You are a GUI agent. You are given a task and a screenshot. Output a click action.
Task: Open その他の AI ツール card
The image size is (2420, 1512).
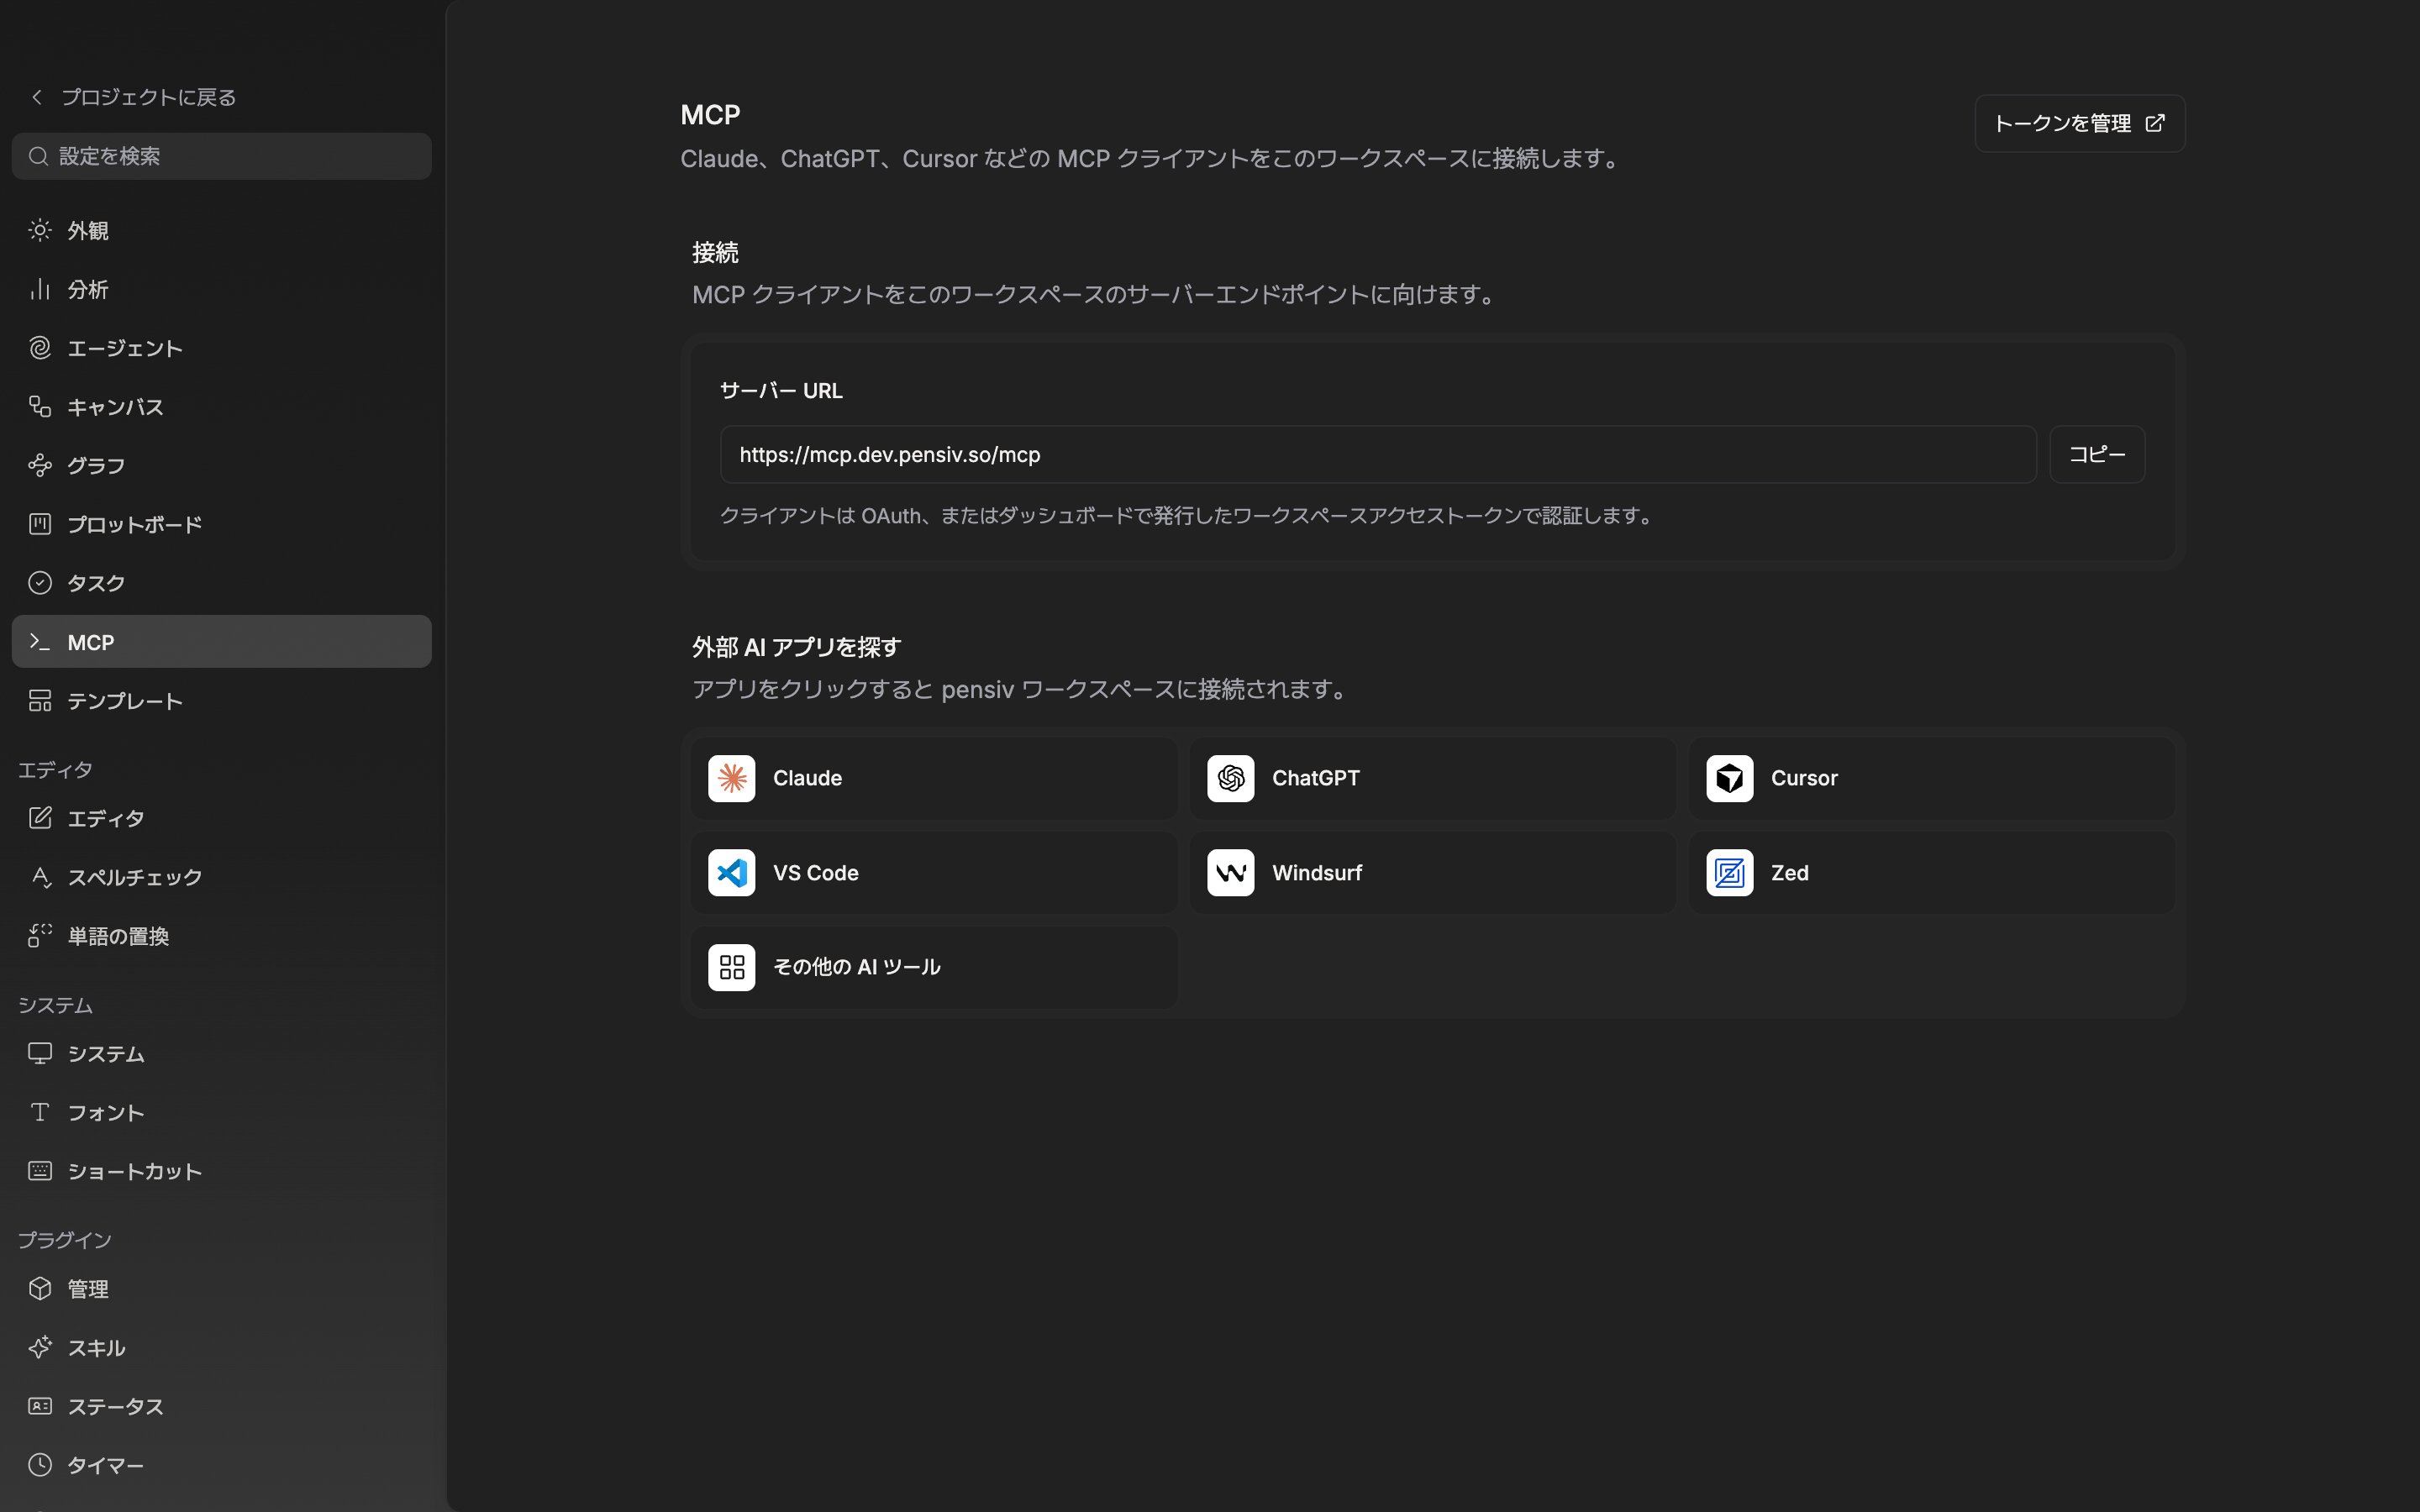point(933,967)
